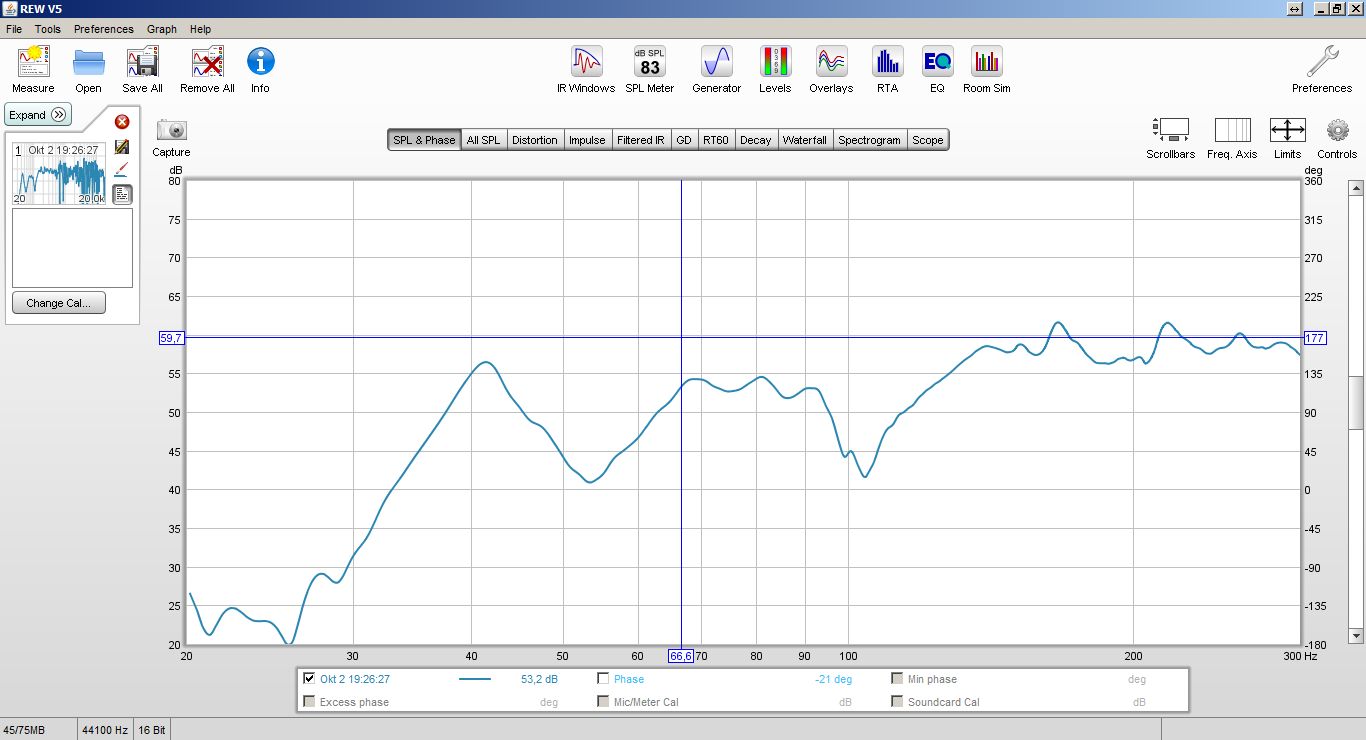Uncheck the Okt 2 19:26:27 trace checkbox
Screen dimensions: 1366x740
[x=309, y=679]
